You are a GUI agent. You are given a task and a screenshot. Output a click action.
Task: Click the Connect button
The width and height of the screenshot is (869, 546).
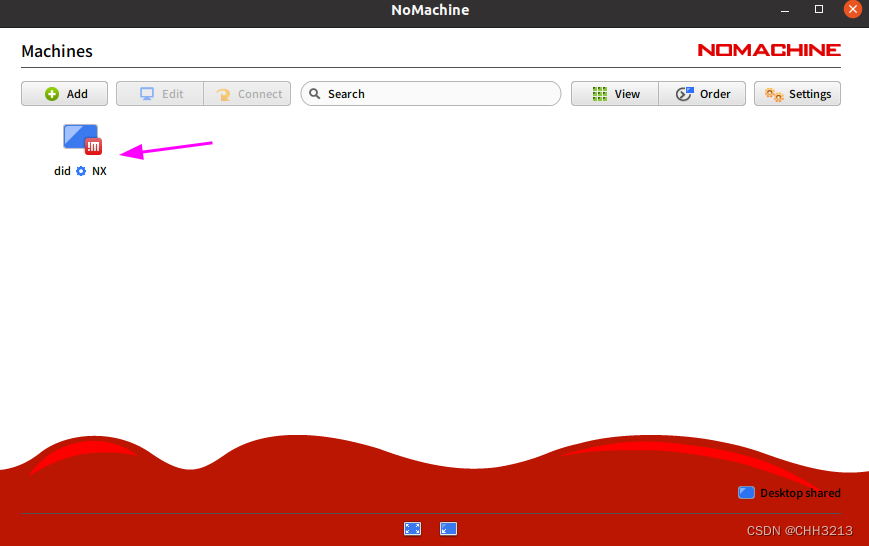tap(247, 94)
